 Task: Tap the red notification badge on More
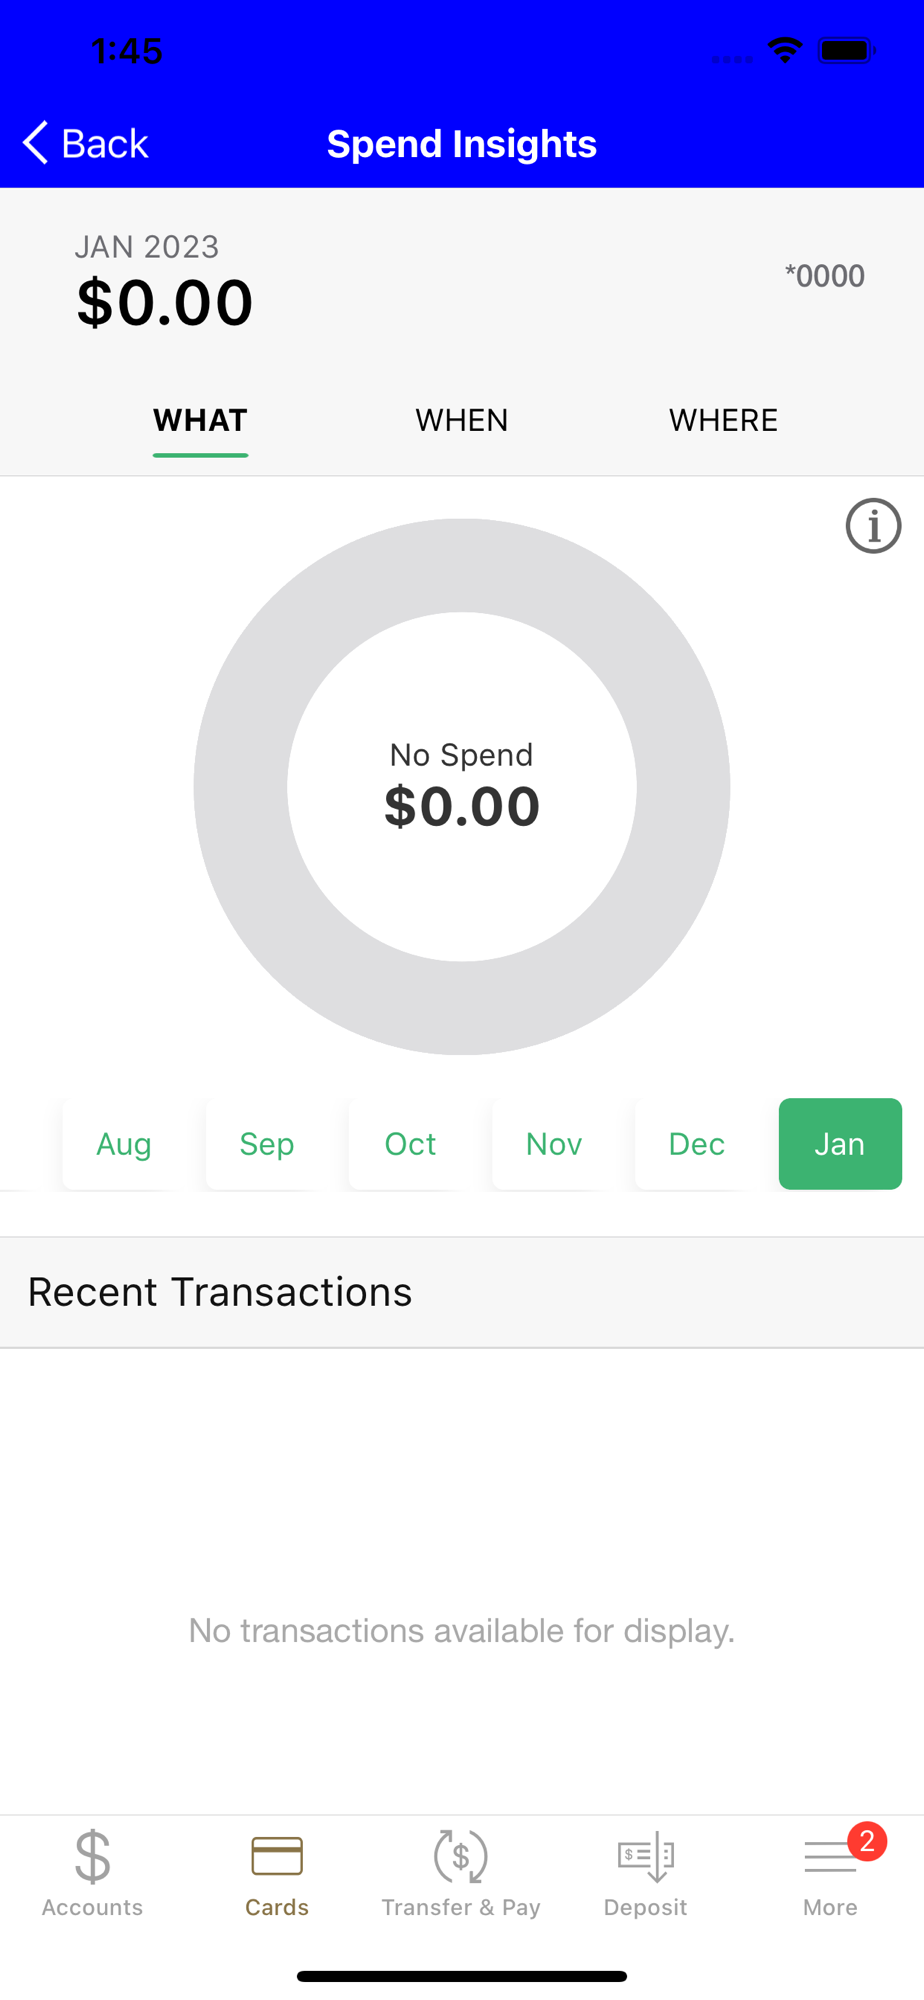pos(867,1841)
